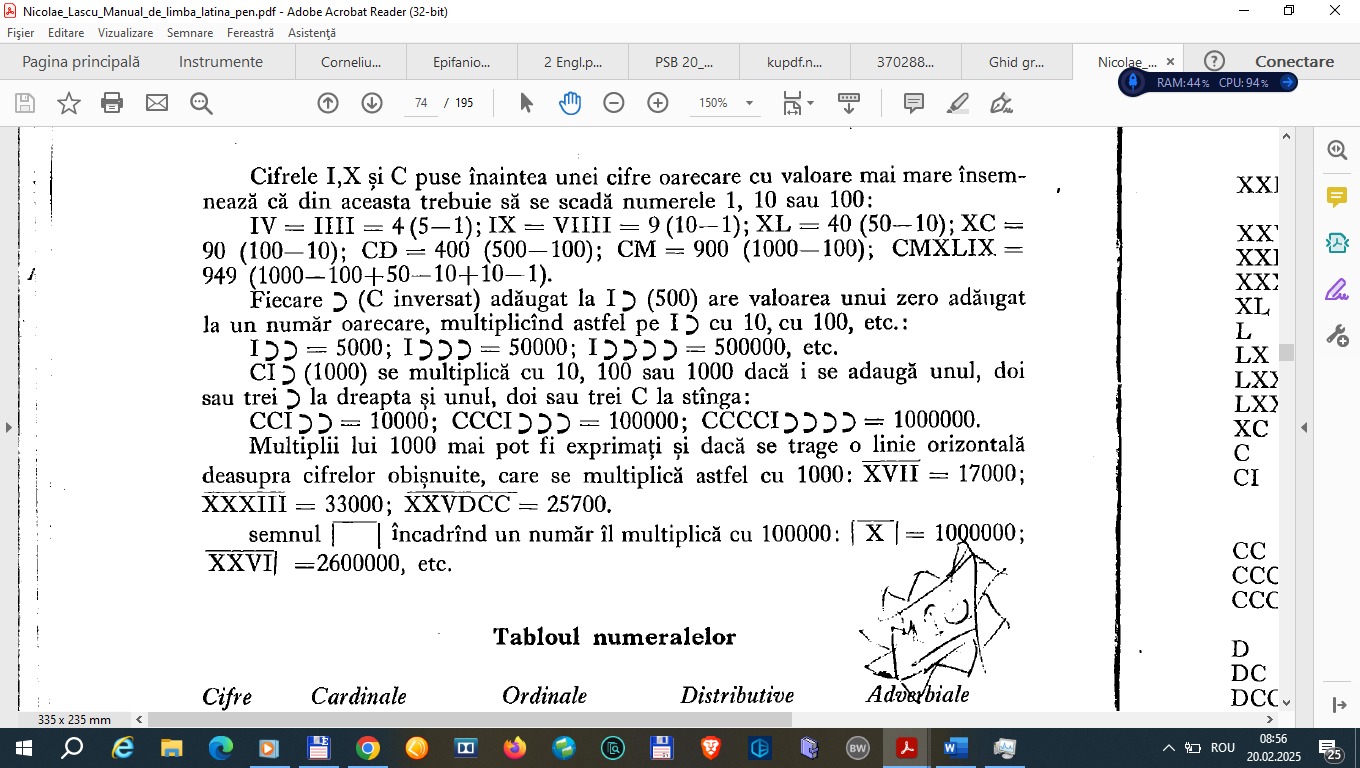
Task: Open the notification center icon
Action: 1330,748
